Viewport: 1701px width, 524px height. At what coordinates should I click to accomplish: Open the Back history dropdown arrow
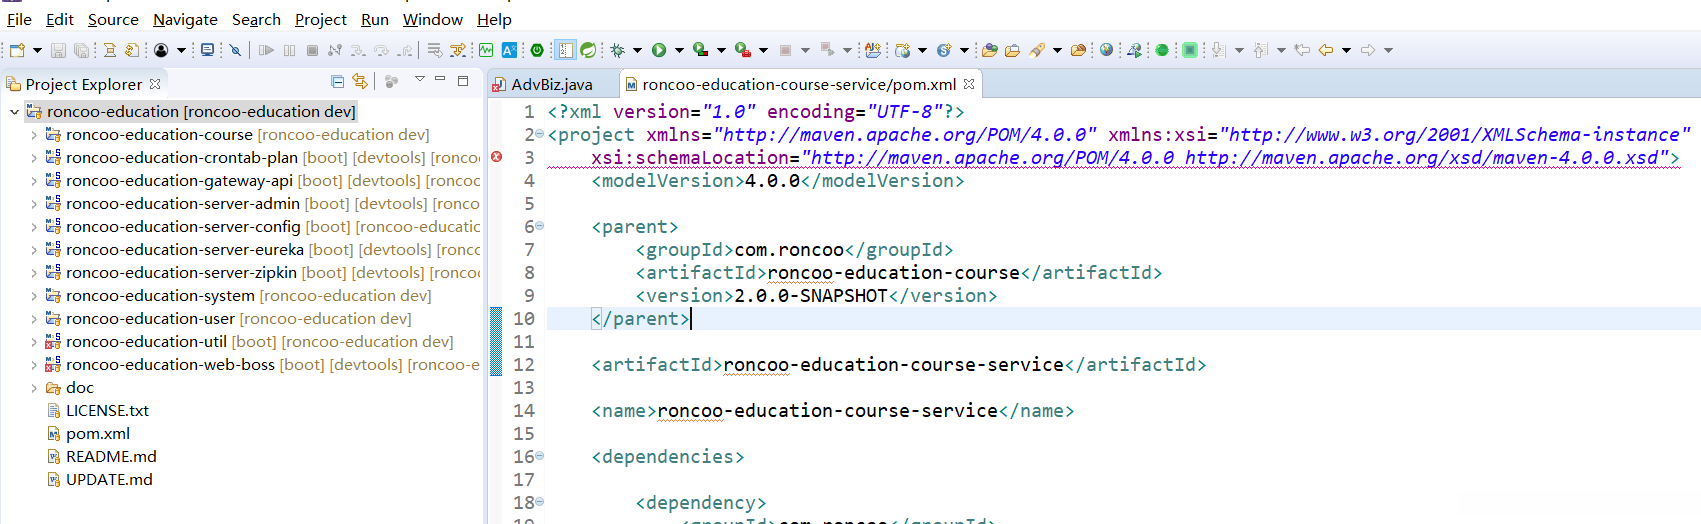[1346, 50]
